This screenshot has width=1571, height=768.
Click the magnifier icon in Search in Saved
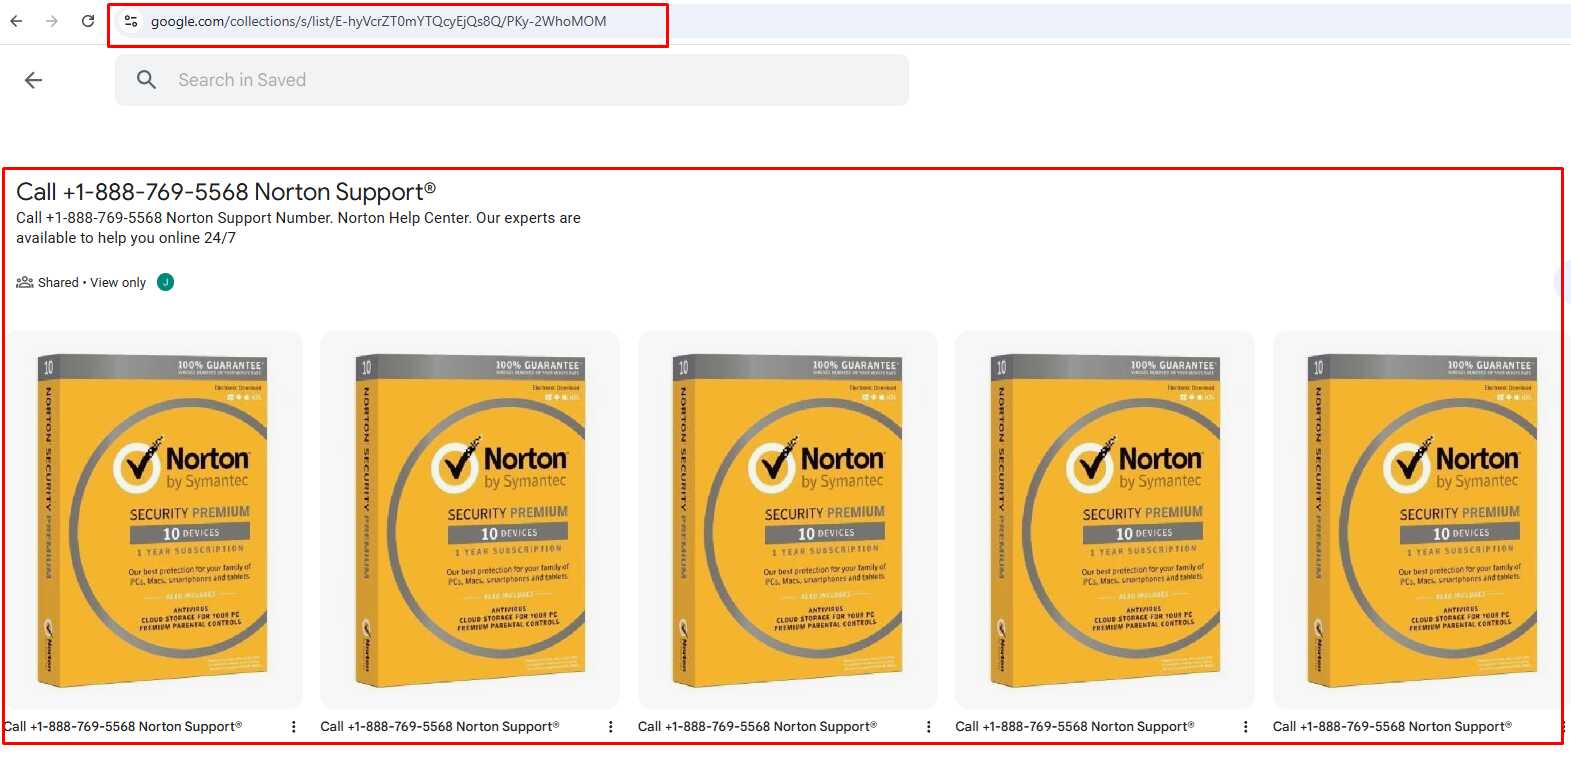146,80
